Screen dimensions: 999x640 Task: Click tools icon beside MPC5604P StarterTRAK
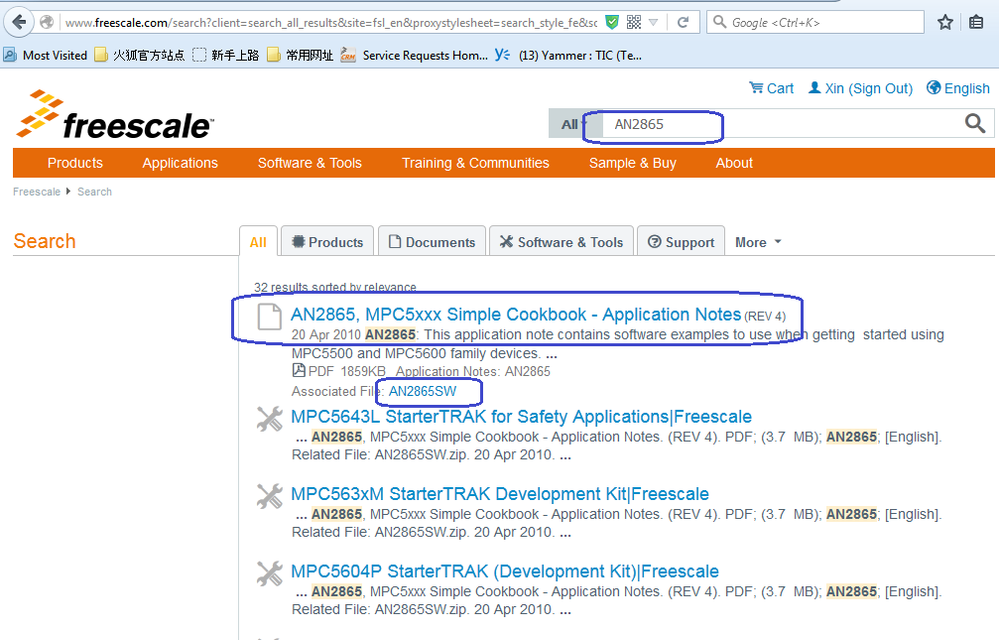[270, 574]
